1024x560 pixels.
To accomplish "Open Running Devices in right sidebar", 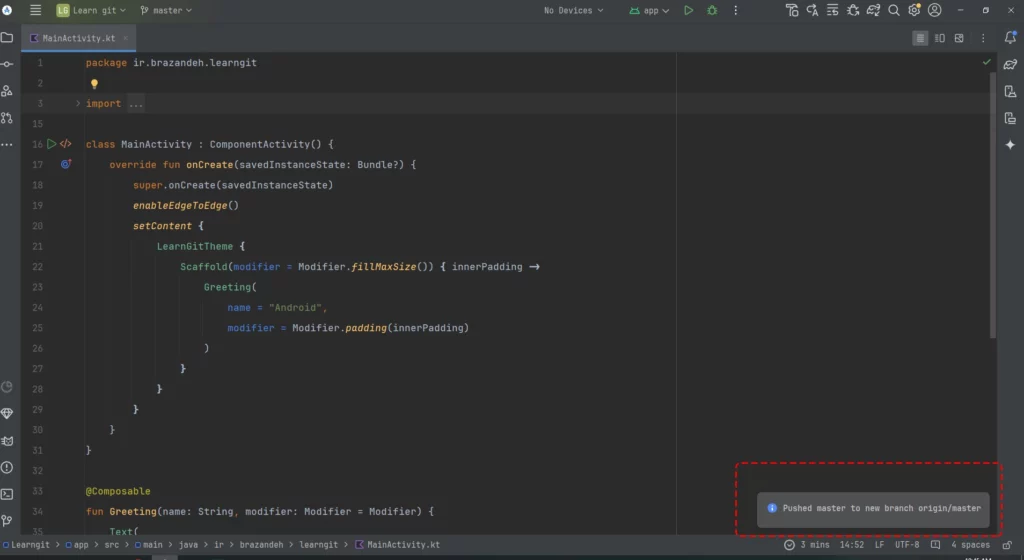I will tap(1010, 118).
